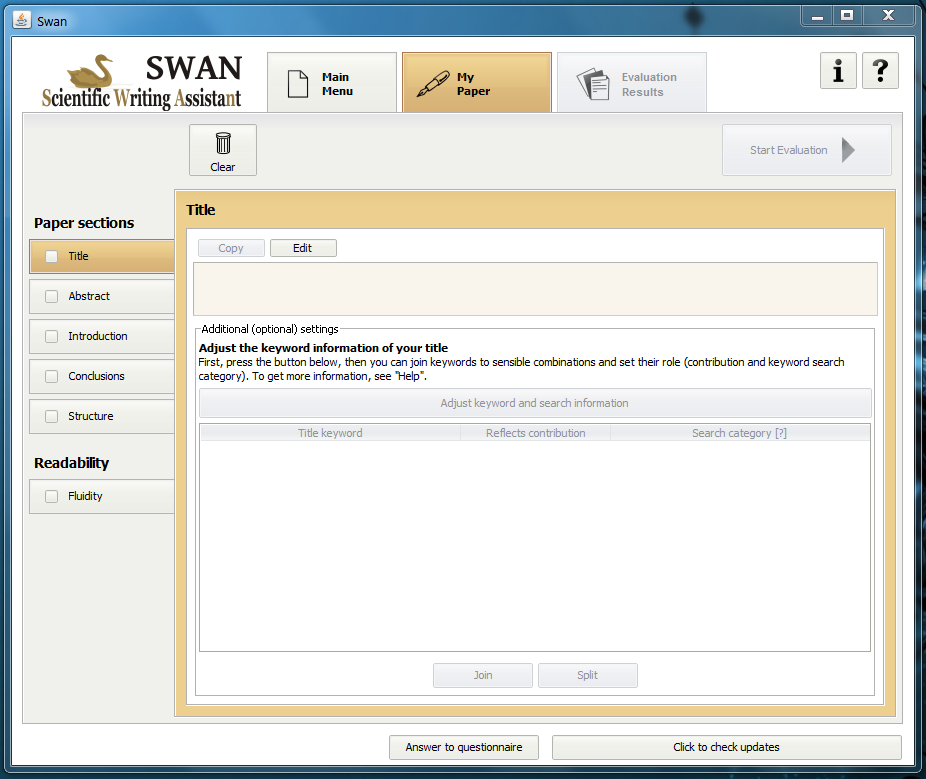Click the Edit button
926x779 pixels.
point(303,248)
